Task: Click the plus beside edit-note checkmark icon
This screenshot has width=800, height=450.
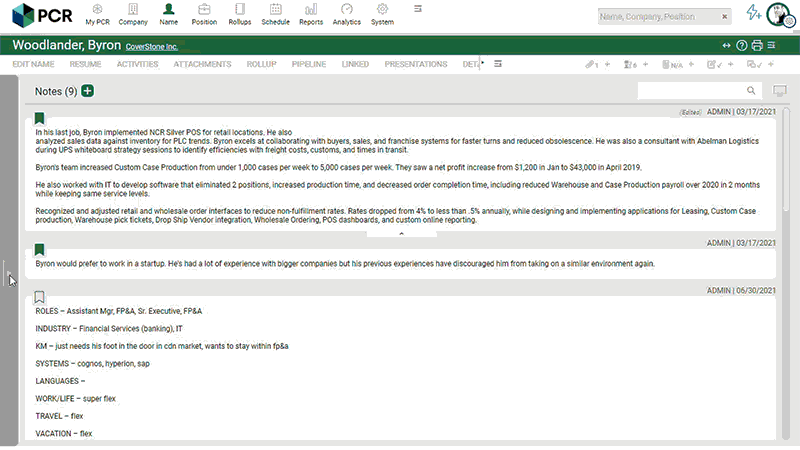Action: click(731, 64)
